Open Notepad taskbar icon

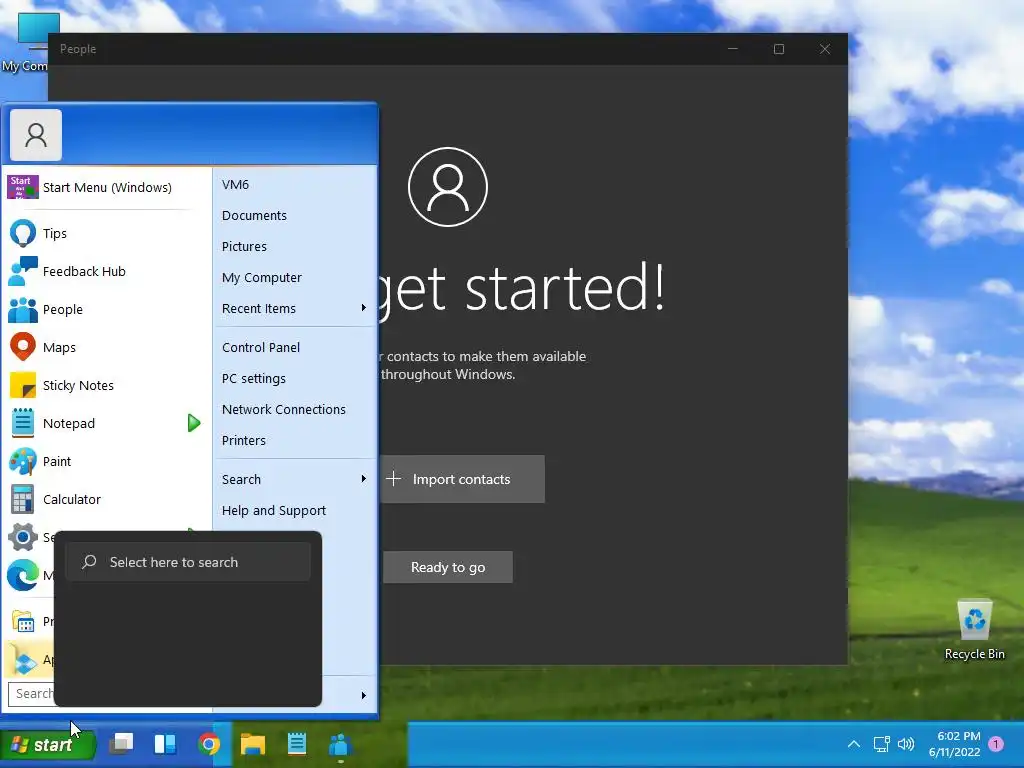tap(296, 744)
